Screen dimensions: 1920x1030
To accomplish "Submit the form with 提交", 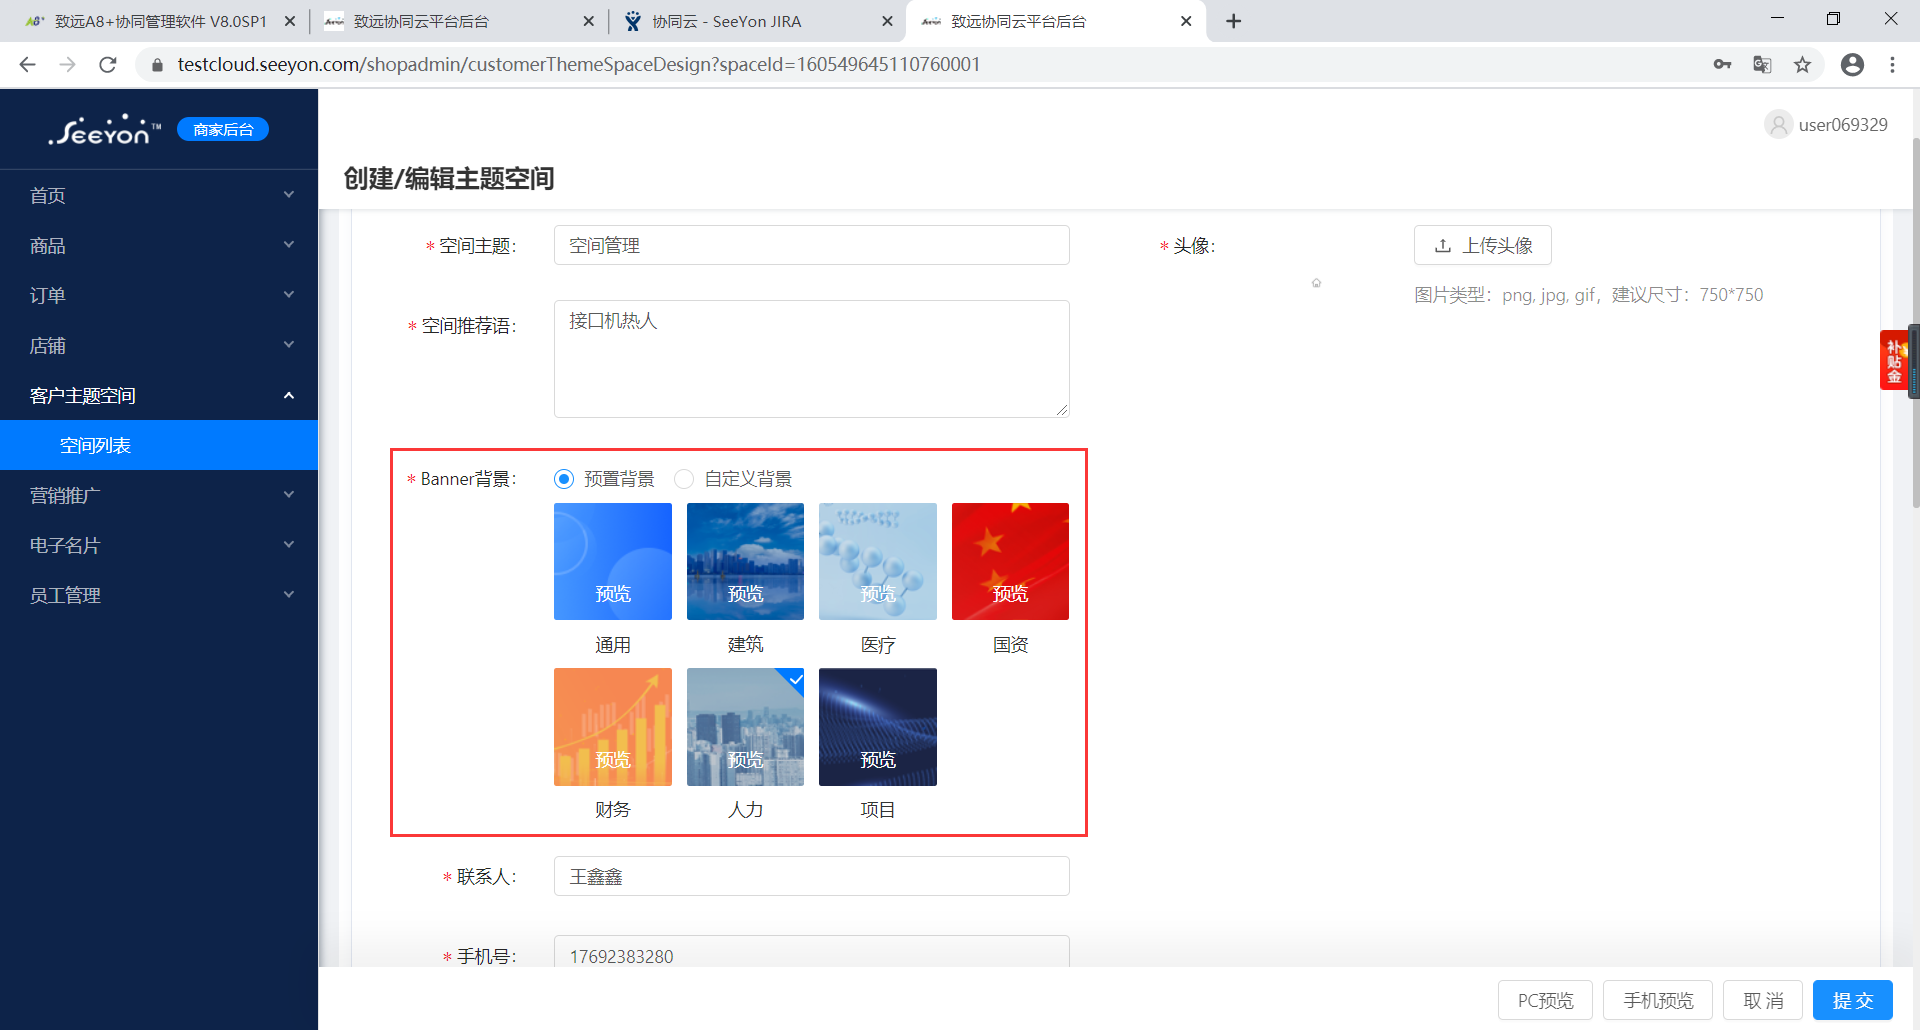I will click(1853, 1000).
